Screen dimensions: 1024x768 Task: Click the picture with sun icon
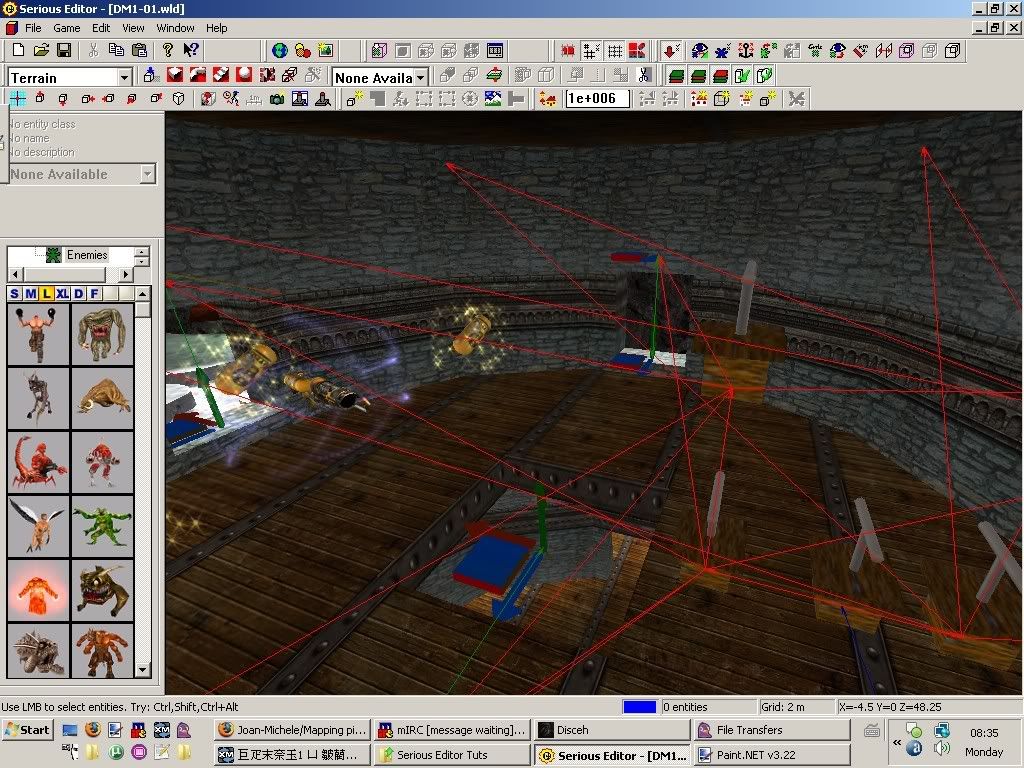pyautogui.click(x=325, y=50)
